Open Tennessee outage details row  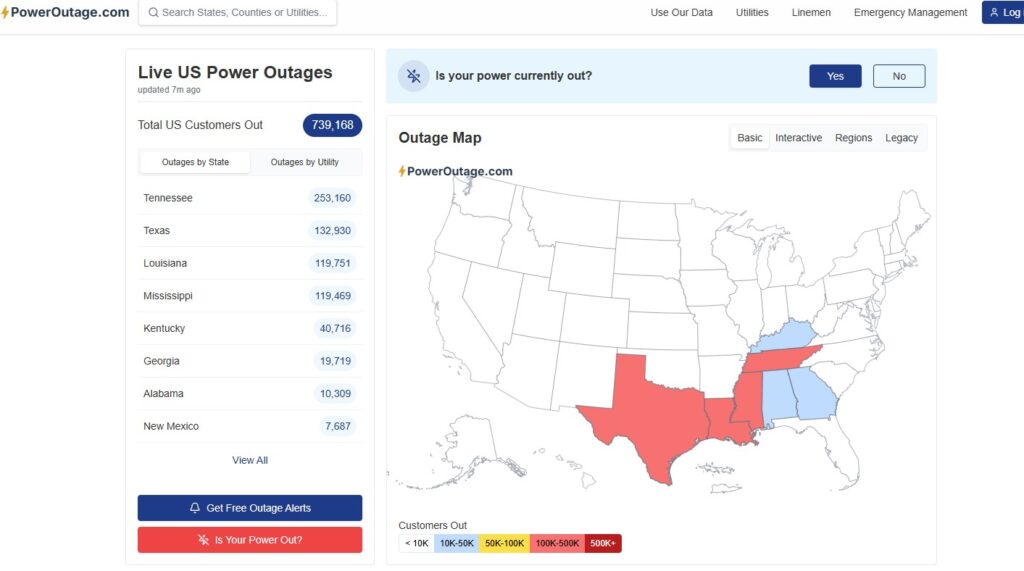249,198
